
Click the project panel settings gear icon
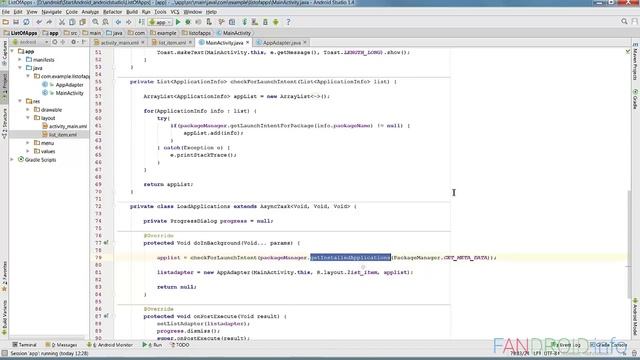[73, 42]
